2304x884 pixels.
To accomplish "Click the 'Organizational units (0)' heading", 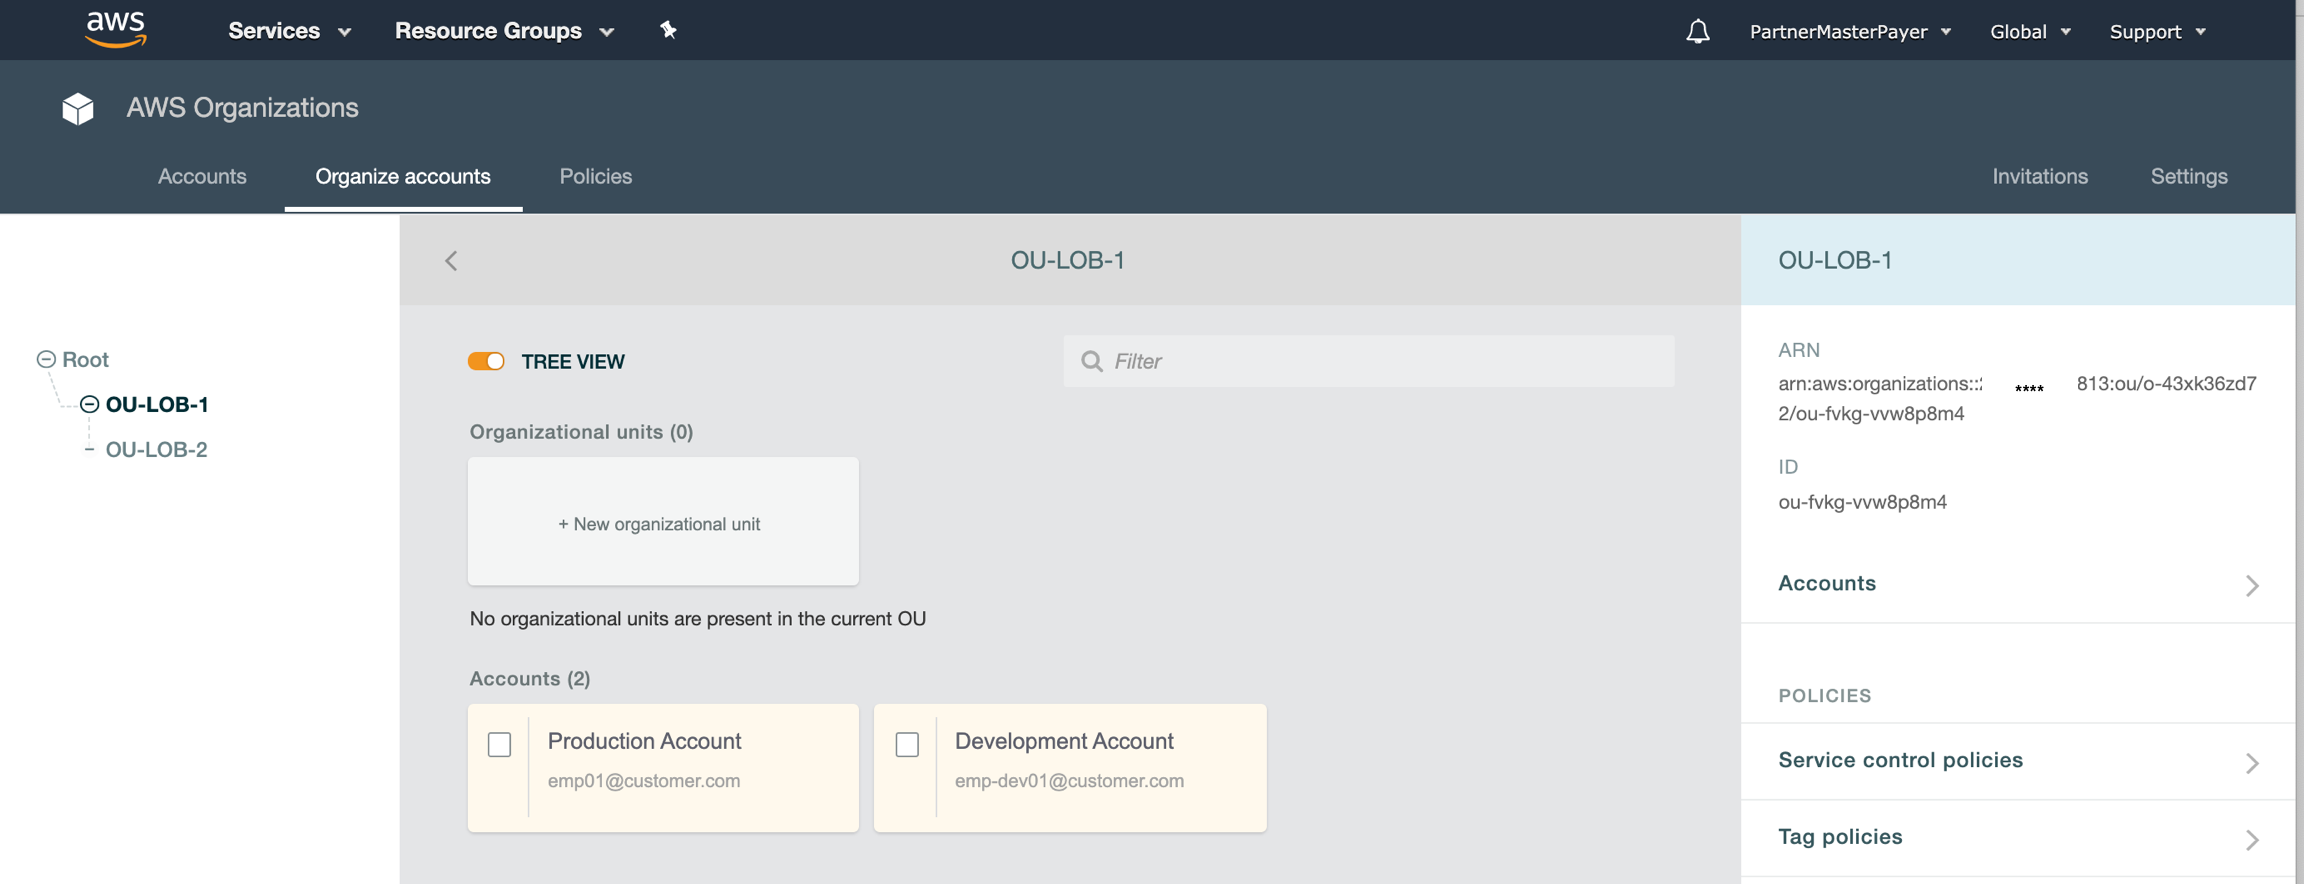I will [x=581, y=432].
